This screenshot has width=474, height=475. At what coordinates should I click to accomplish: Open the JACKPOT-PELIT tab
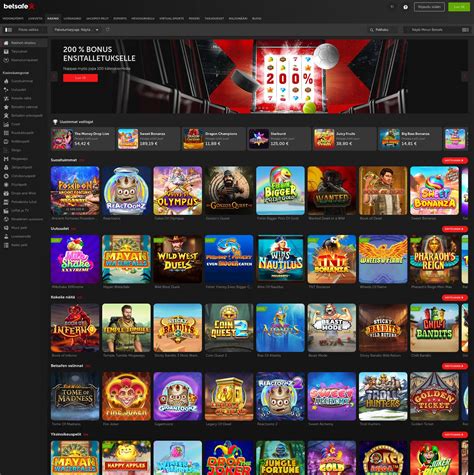tap(97, 19)
